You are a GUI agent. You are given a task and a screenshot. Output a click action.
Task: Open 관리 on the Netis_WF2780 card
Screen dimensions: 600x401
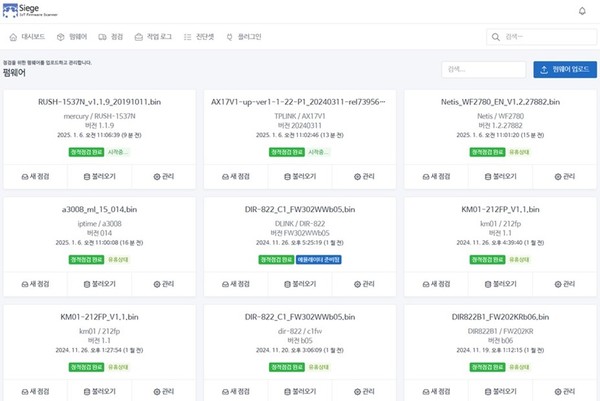click(565, 176)
